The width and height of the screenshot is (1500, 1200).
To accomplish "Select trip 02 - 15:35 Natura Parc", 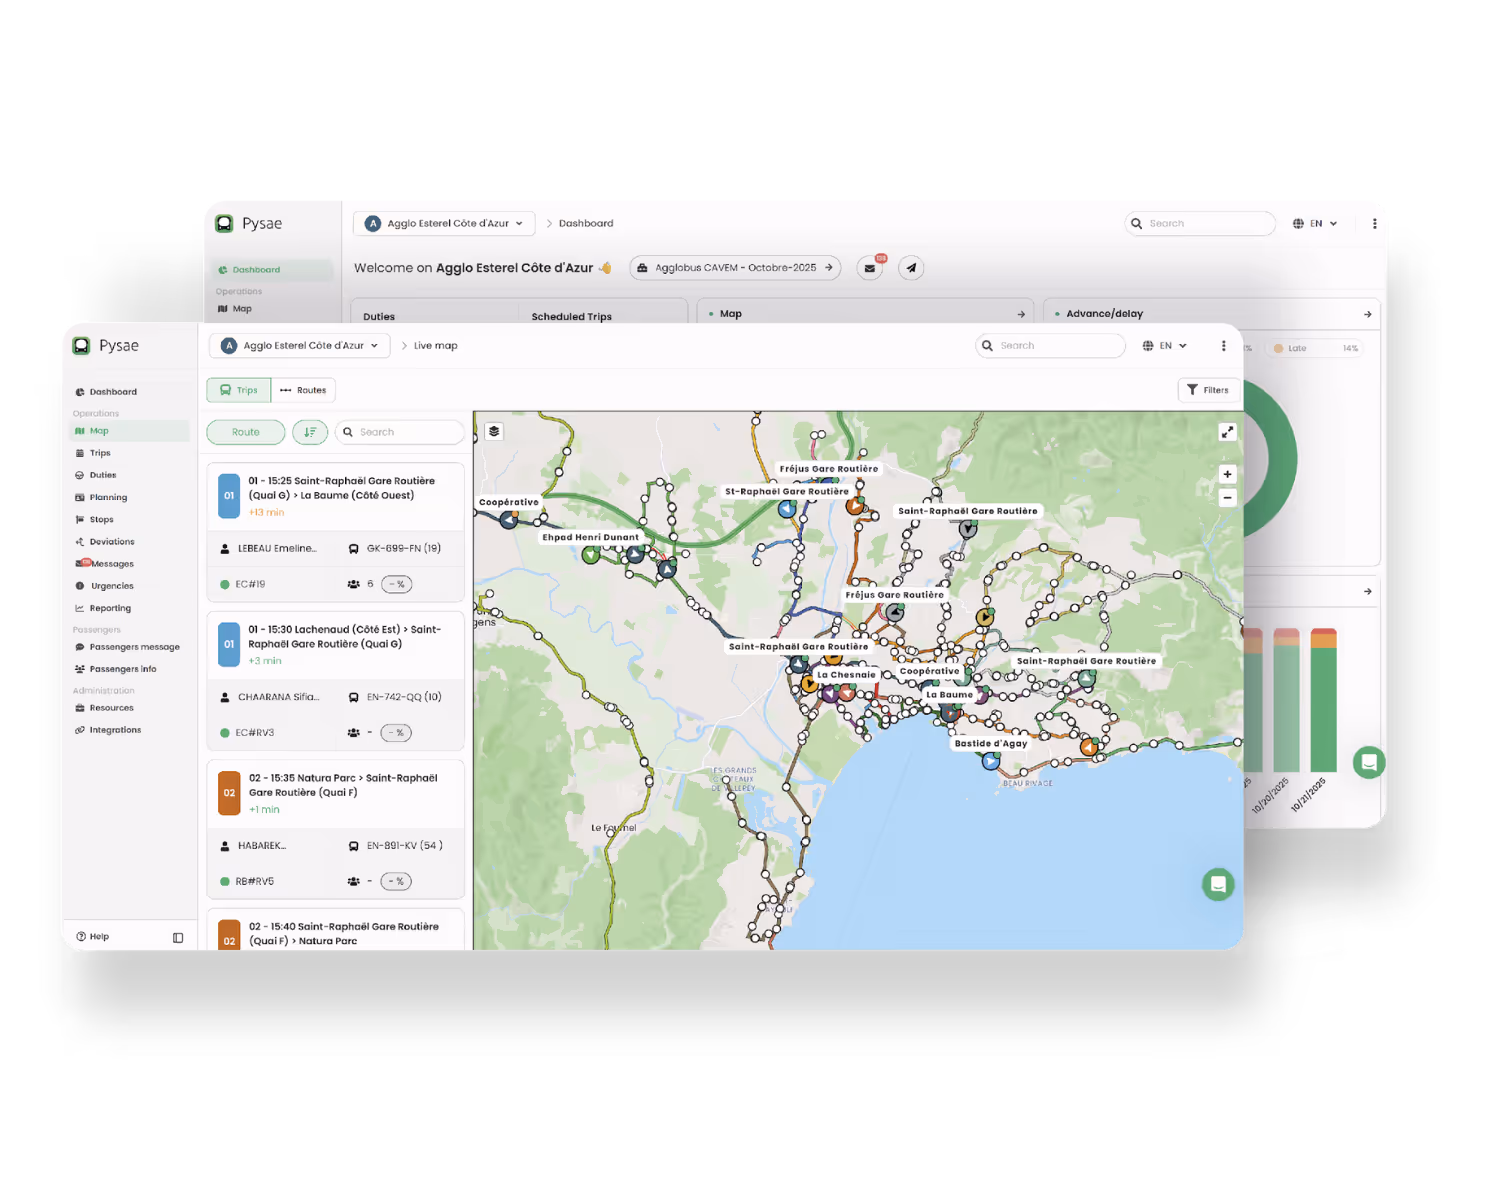I will click(336, 793).
